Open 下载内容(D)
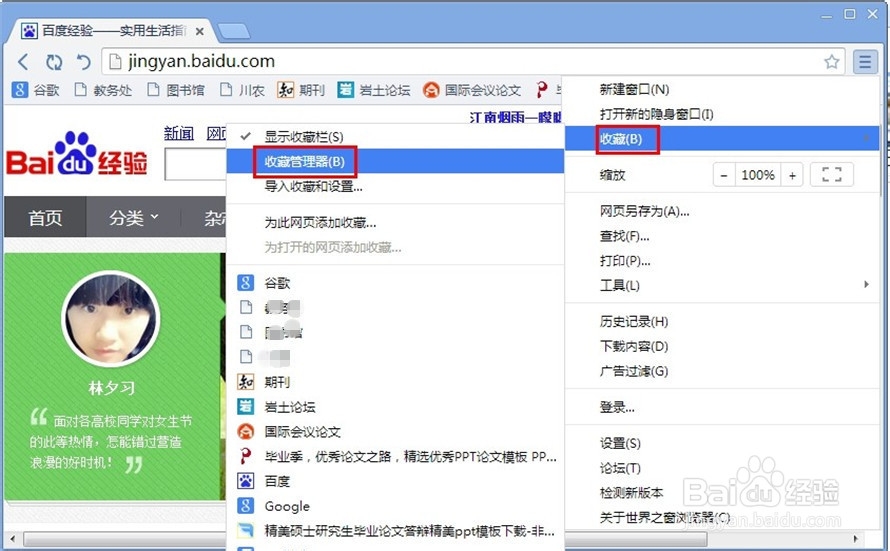 click(x=722, y=346)
